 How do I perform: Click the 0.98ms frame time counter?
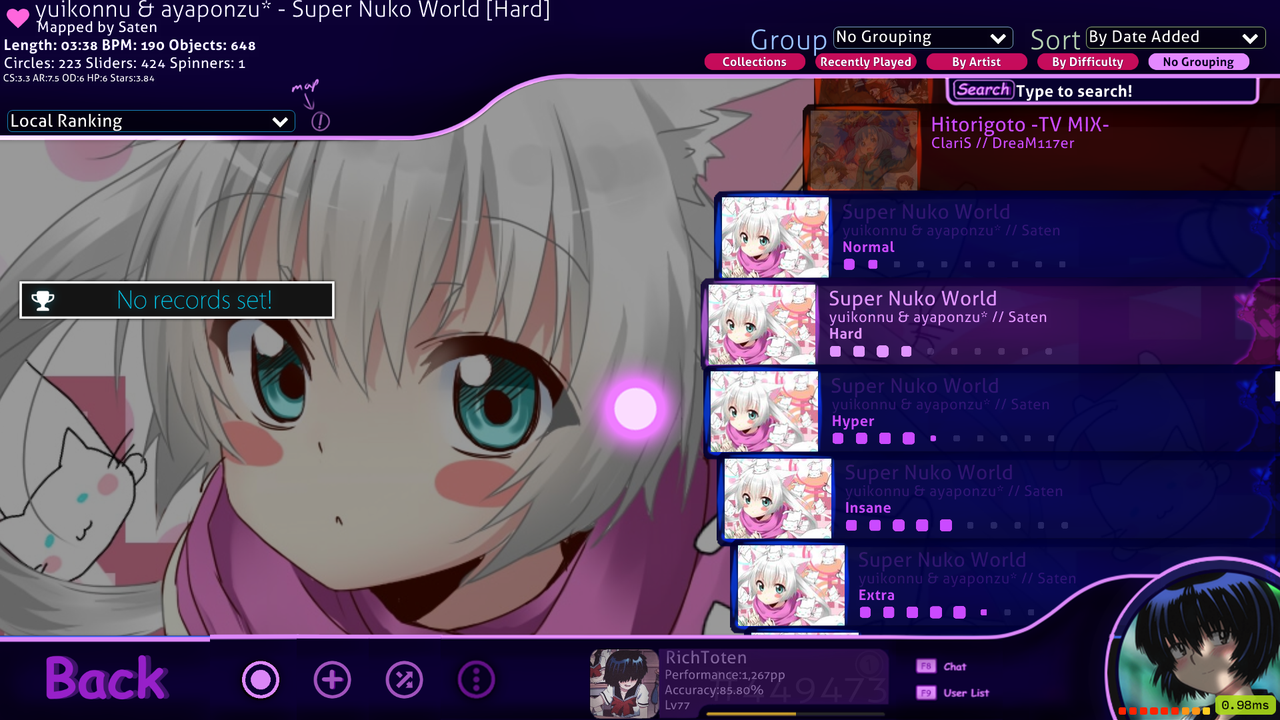(x=1245, y=706)
